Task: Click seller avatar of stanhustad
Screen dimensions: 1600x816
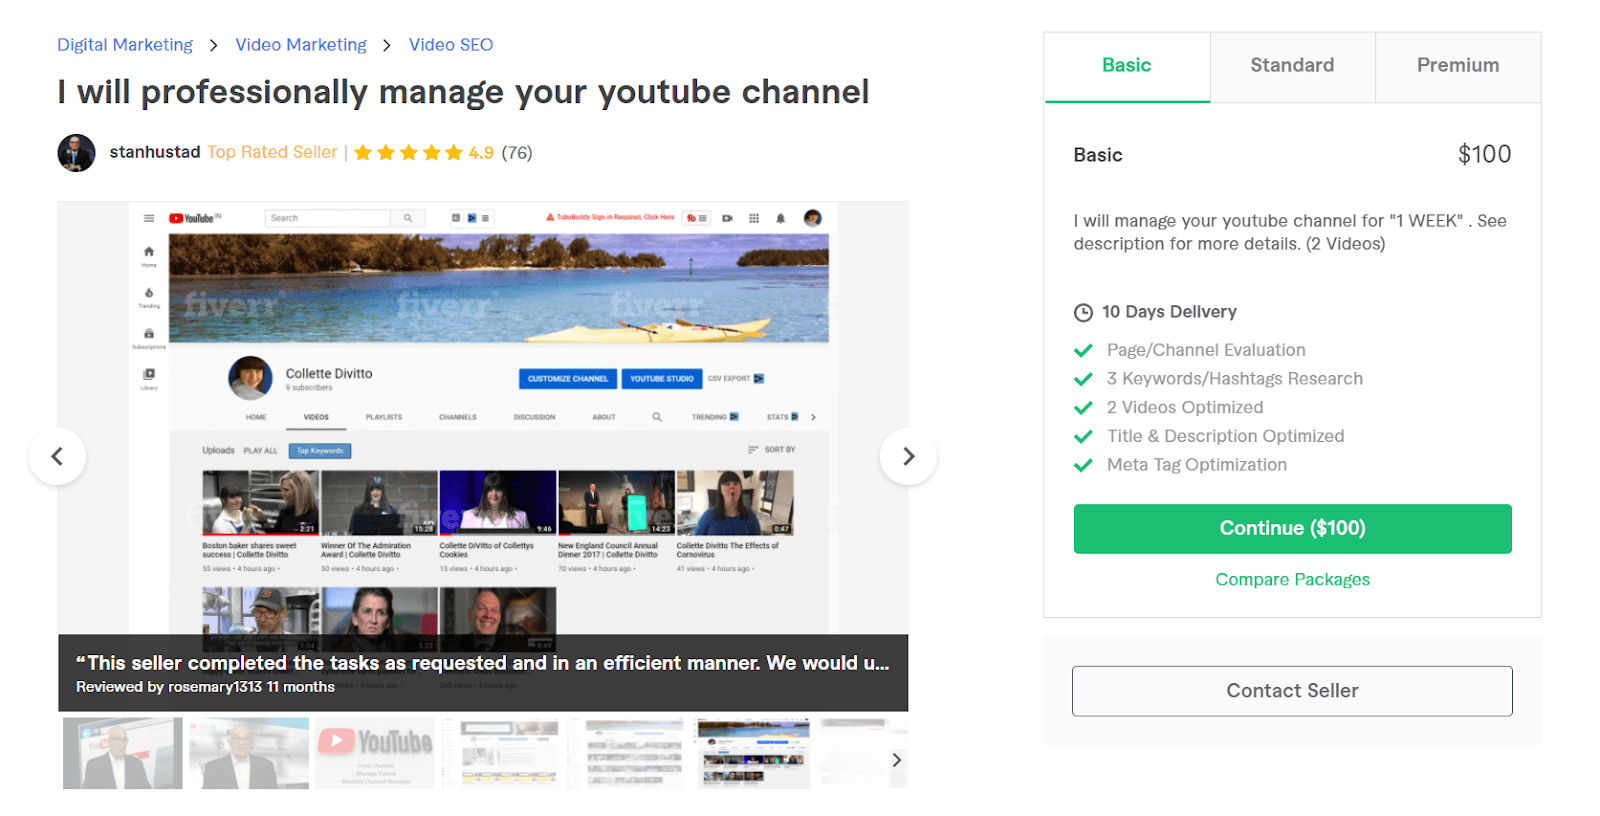Action: 76,153
